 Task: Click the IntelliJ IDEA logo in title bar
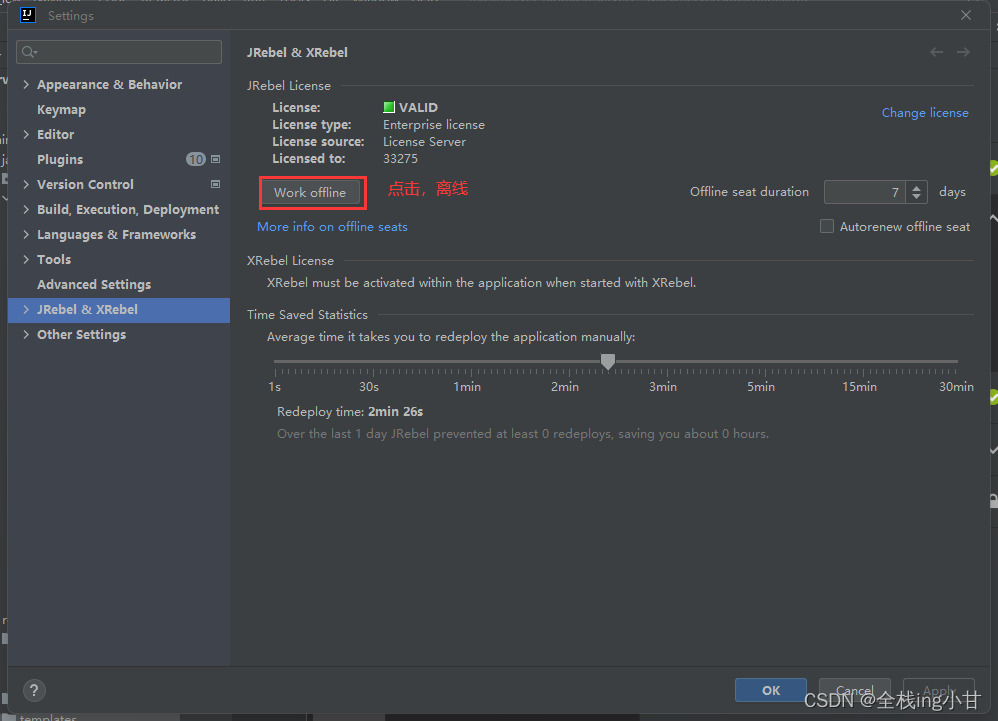pos(27,15)
